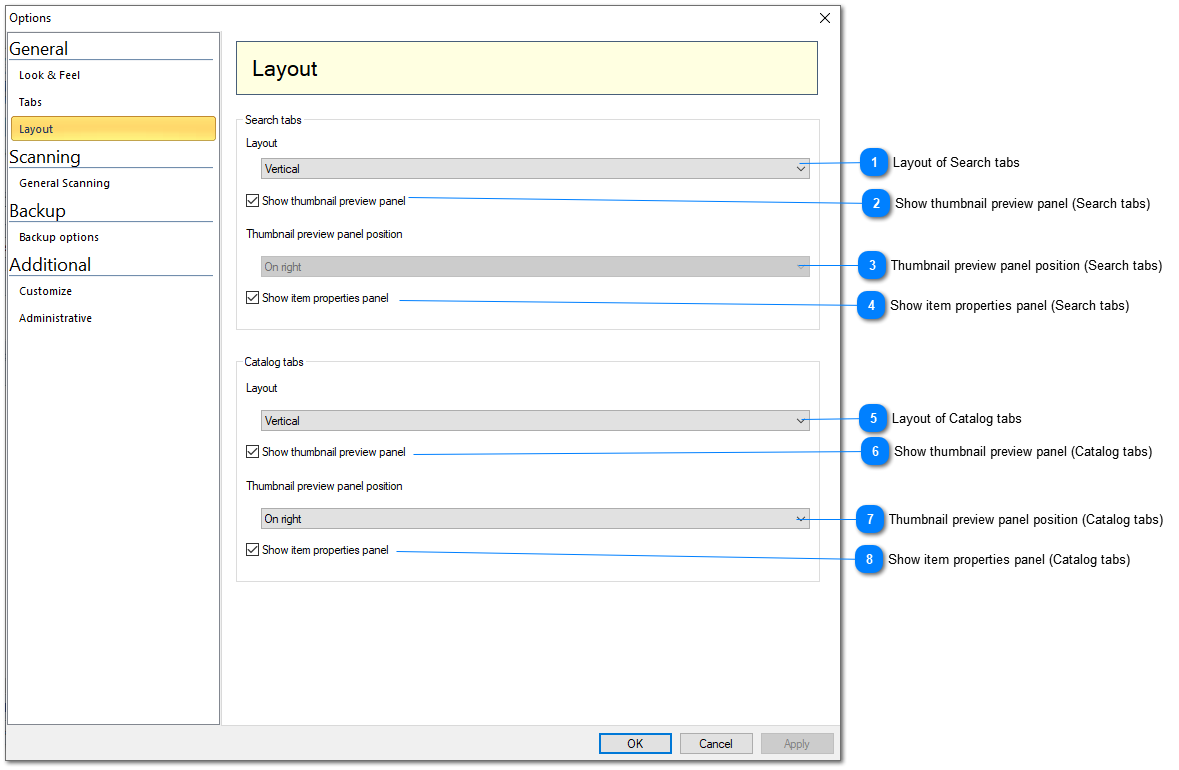Expand the Search tabs Layout dropdown
Screen dimensions: 1179x770
click(534, 169)
